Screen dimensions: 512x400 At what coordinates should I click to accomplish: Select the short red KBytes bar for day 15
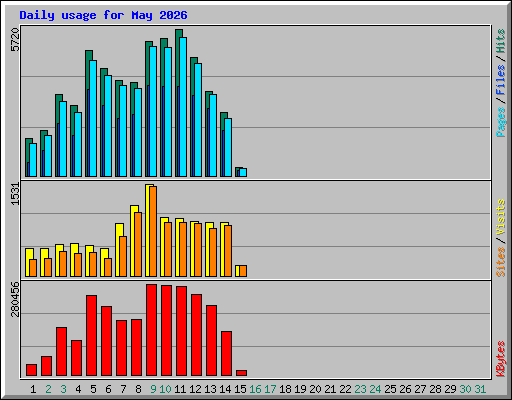tap(242, 373)
